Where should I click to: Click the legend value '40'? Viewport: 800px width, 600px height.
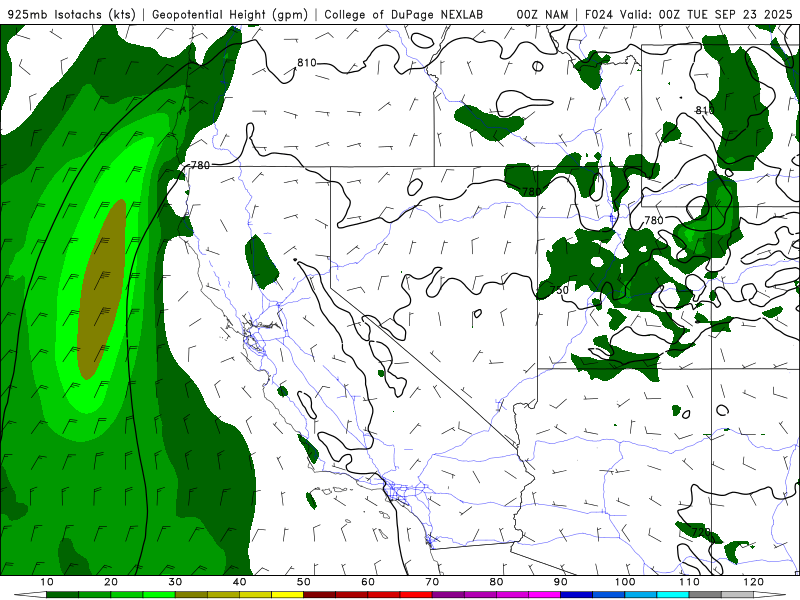[x=239, y=582]
